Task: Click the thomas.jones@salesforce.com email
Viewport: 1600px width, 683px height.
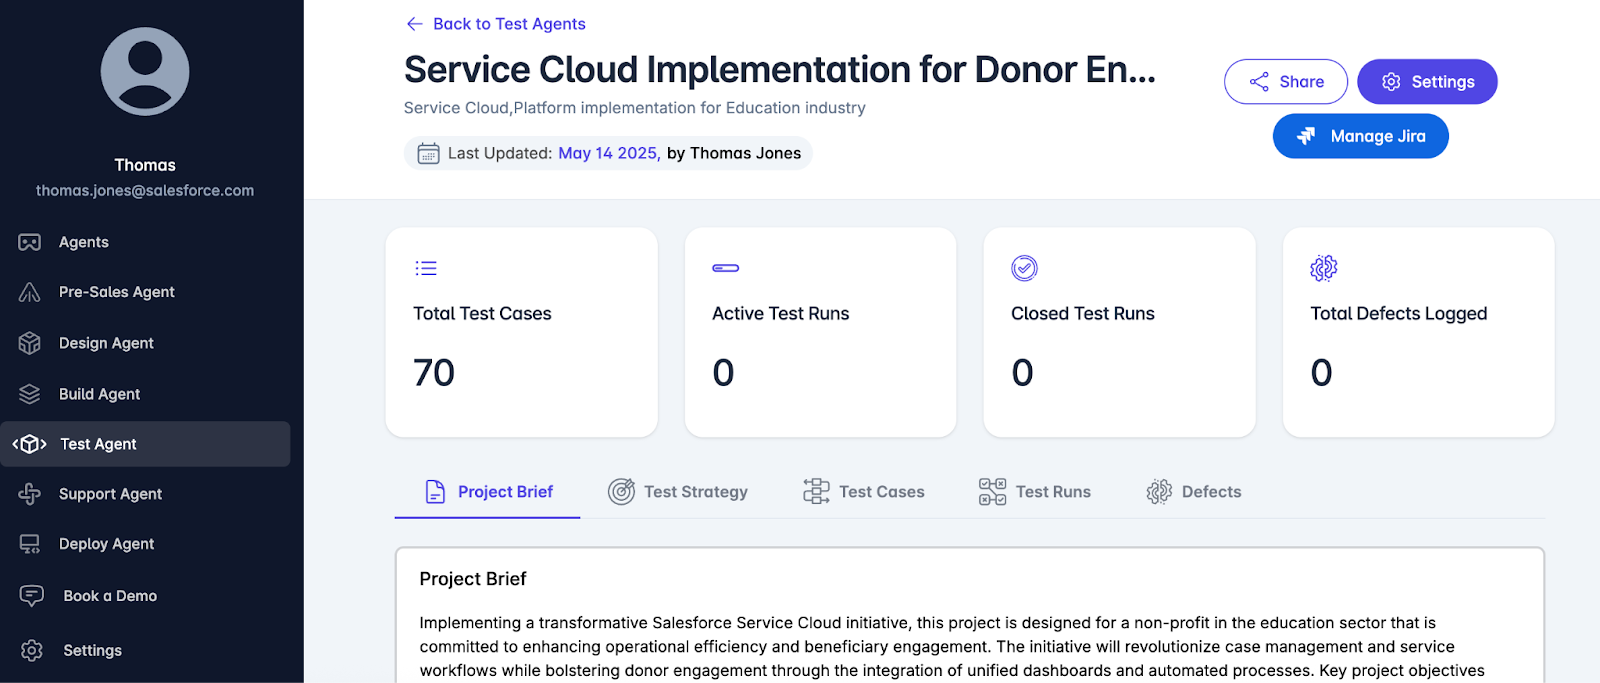Action: point(145,190)
